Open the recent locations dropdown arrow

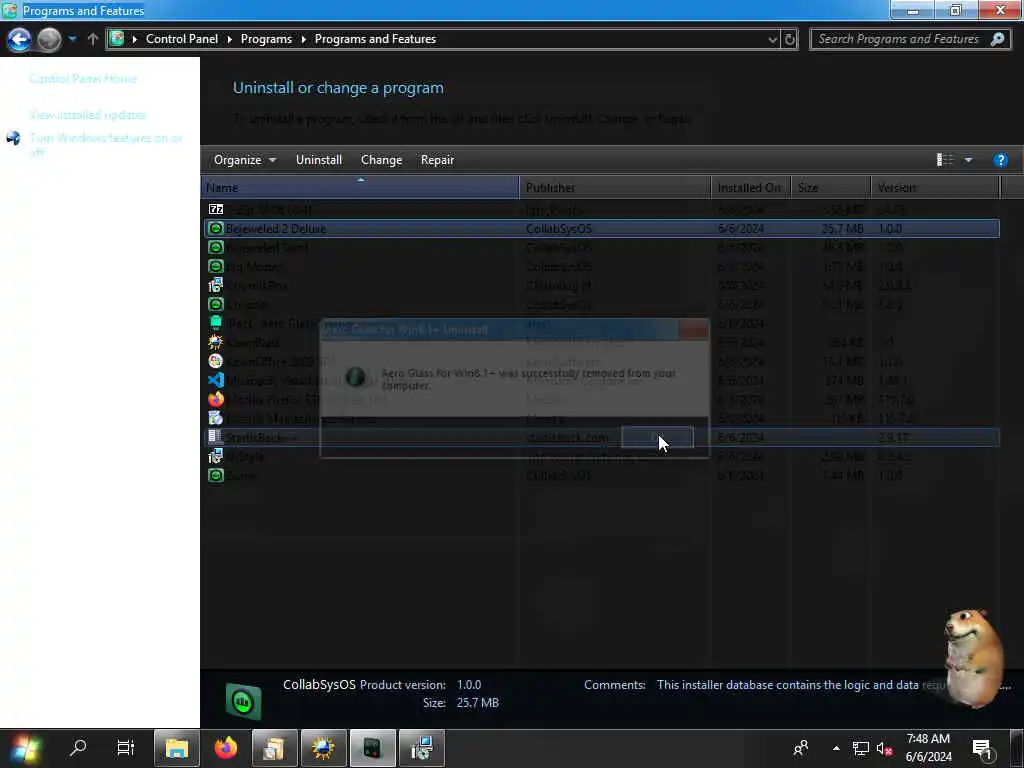click(x=72, y=39)
